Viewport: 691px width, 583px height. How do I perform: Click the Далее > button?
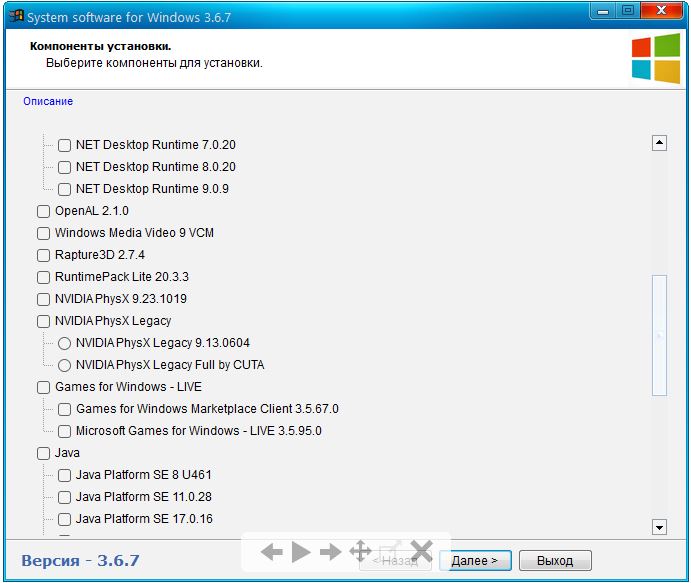click(x=475, y=561)
